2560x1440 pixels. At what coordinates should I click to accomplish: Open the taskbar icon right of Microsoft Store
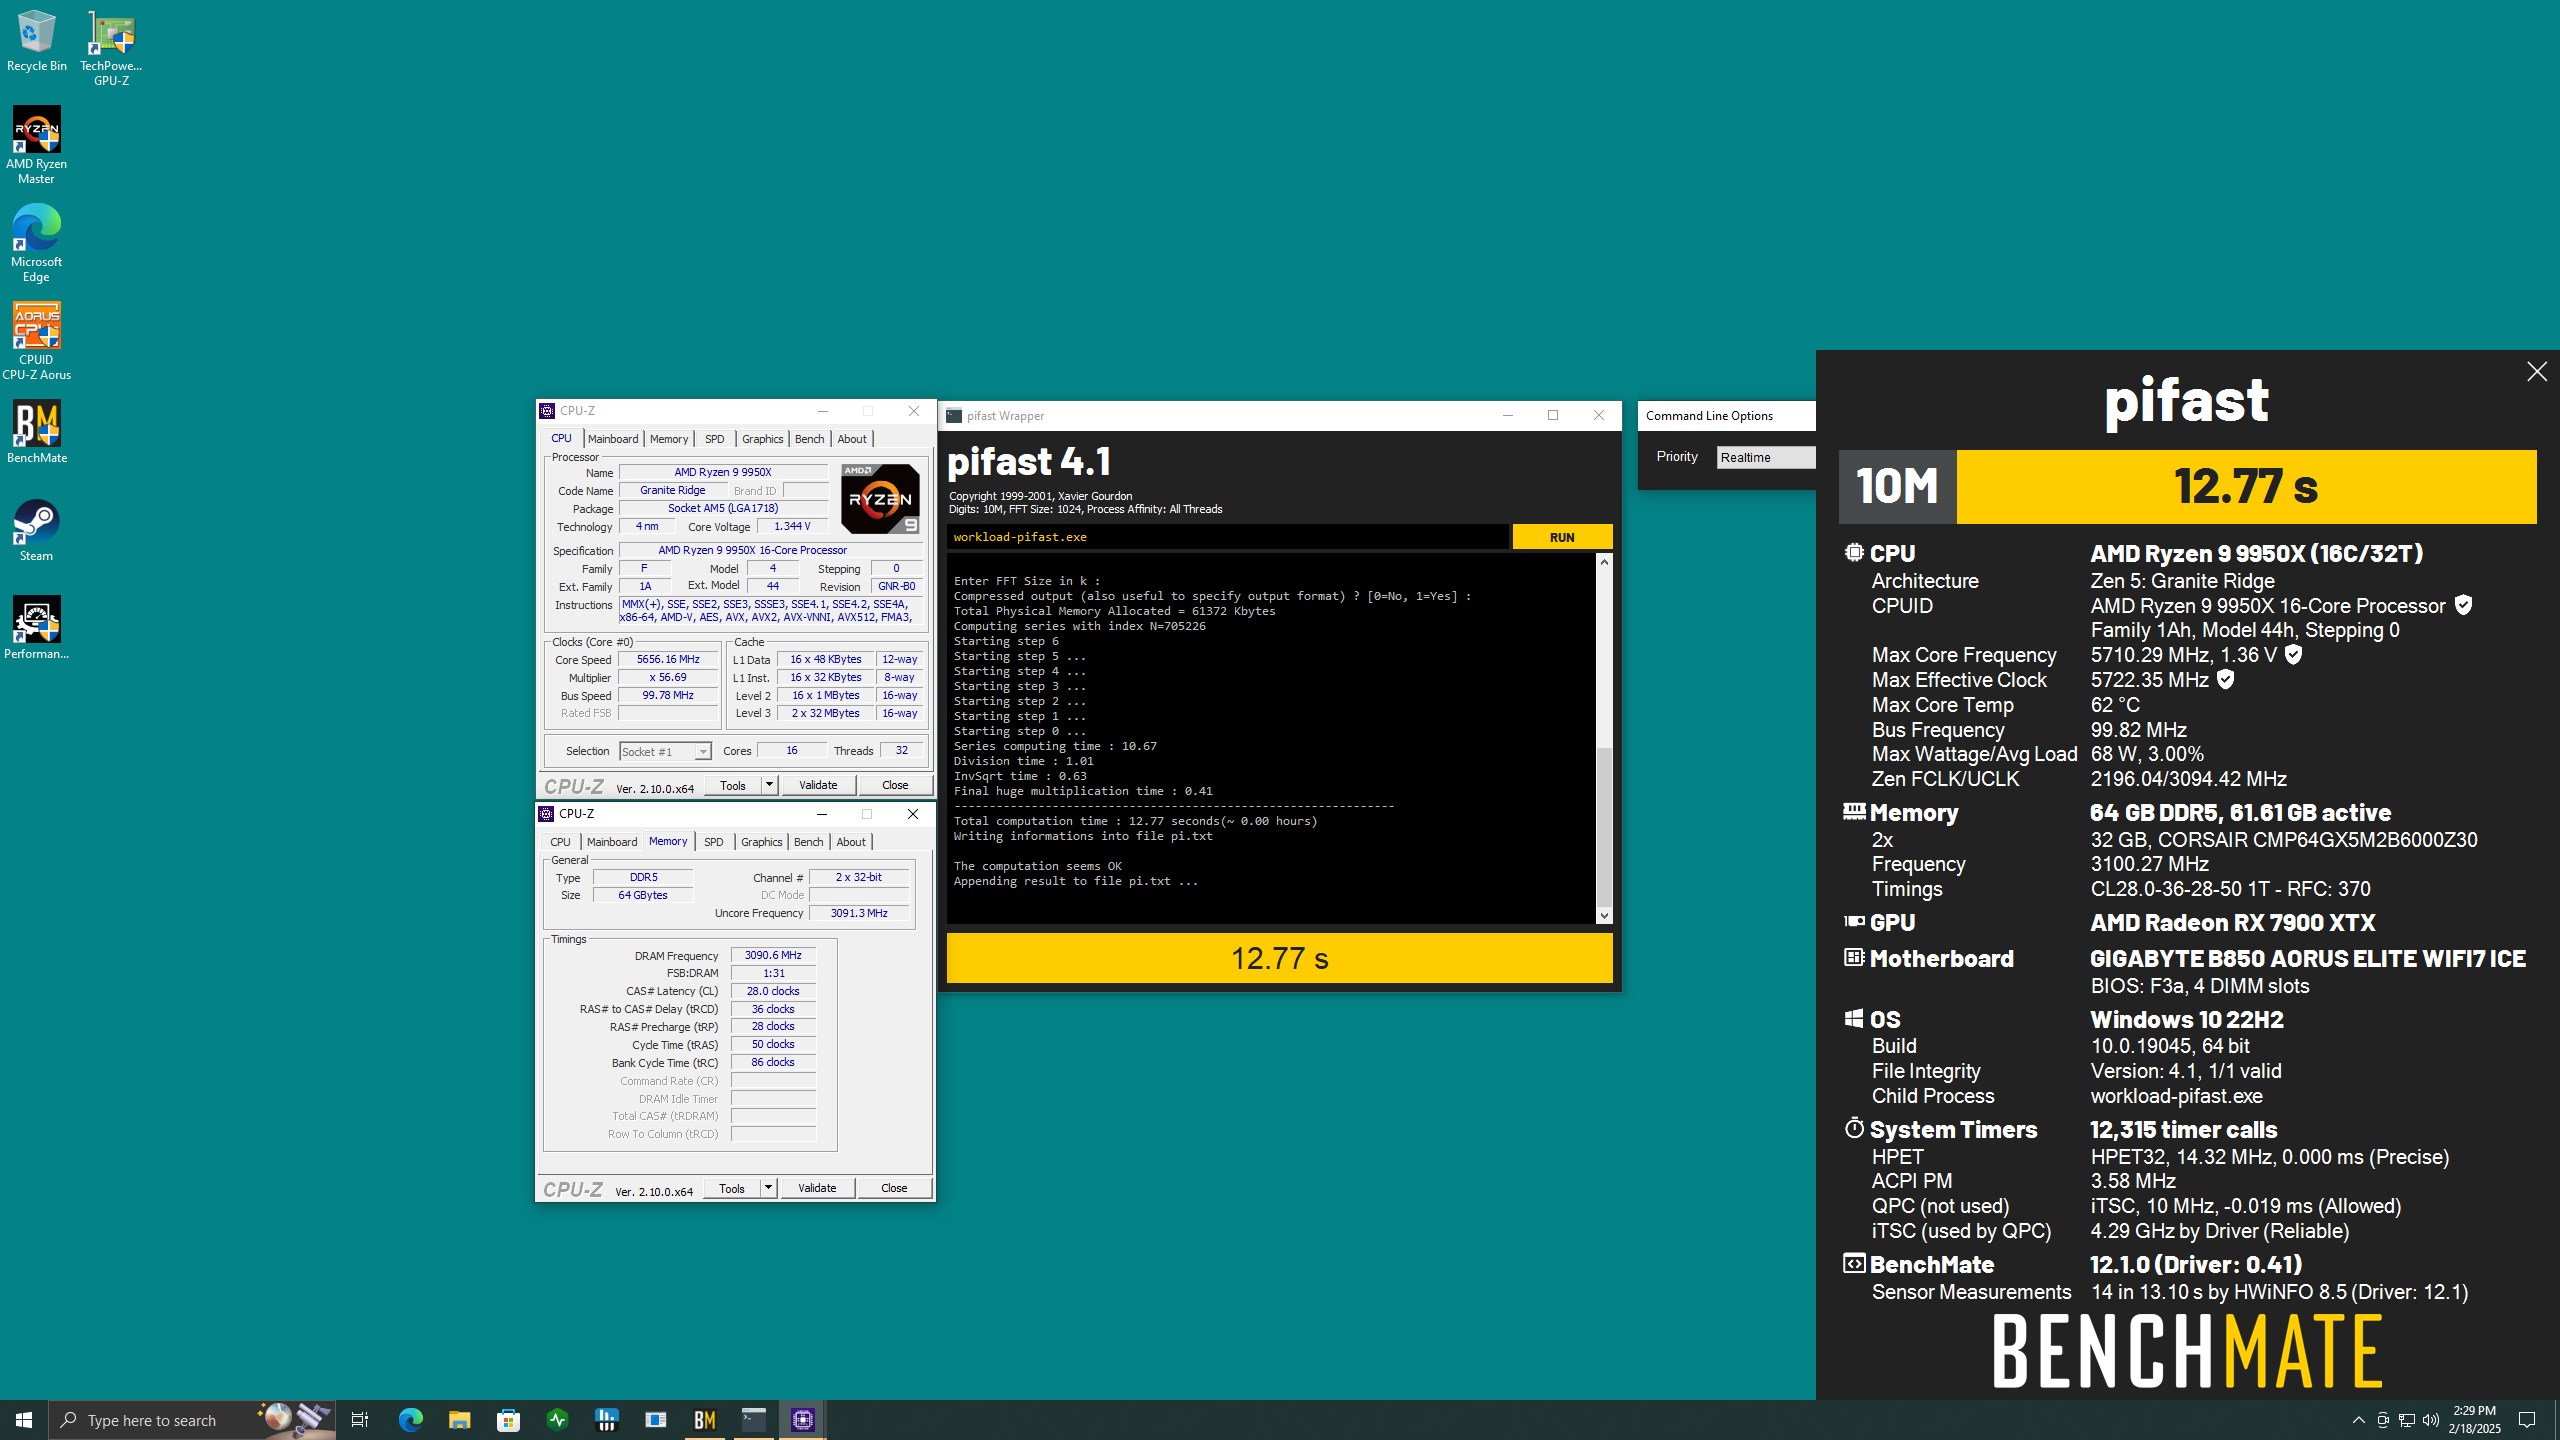(557, 1420)
